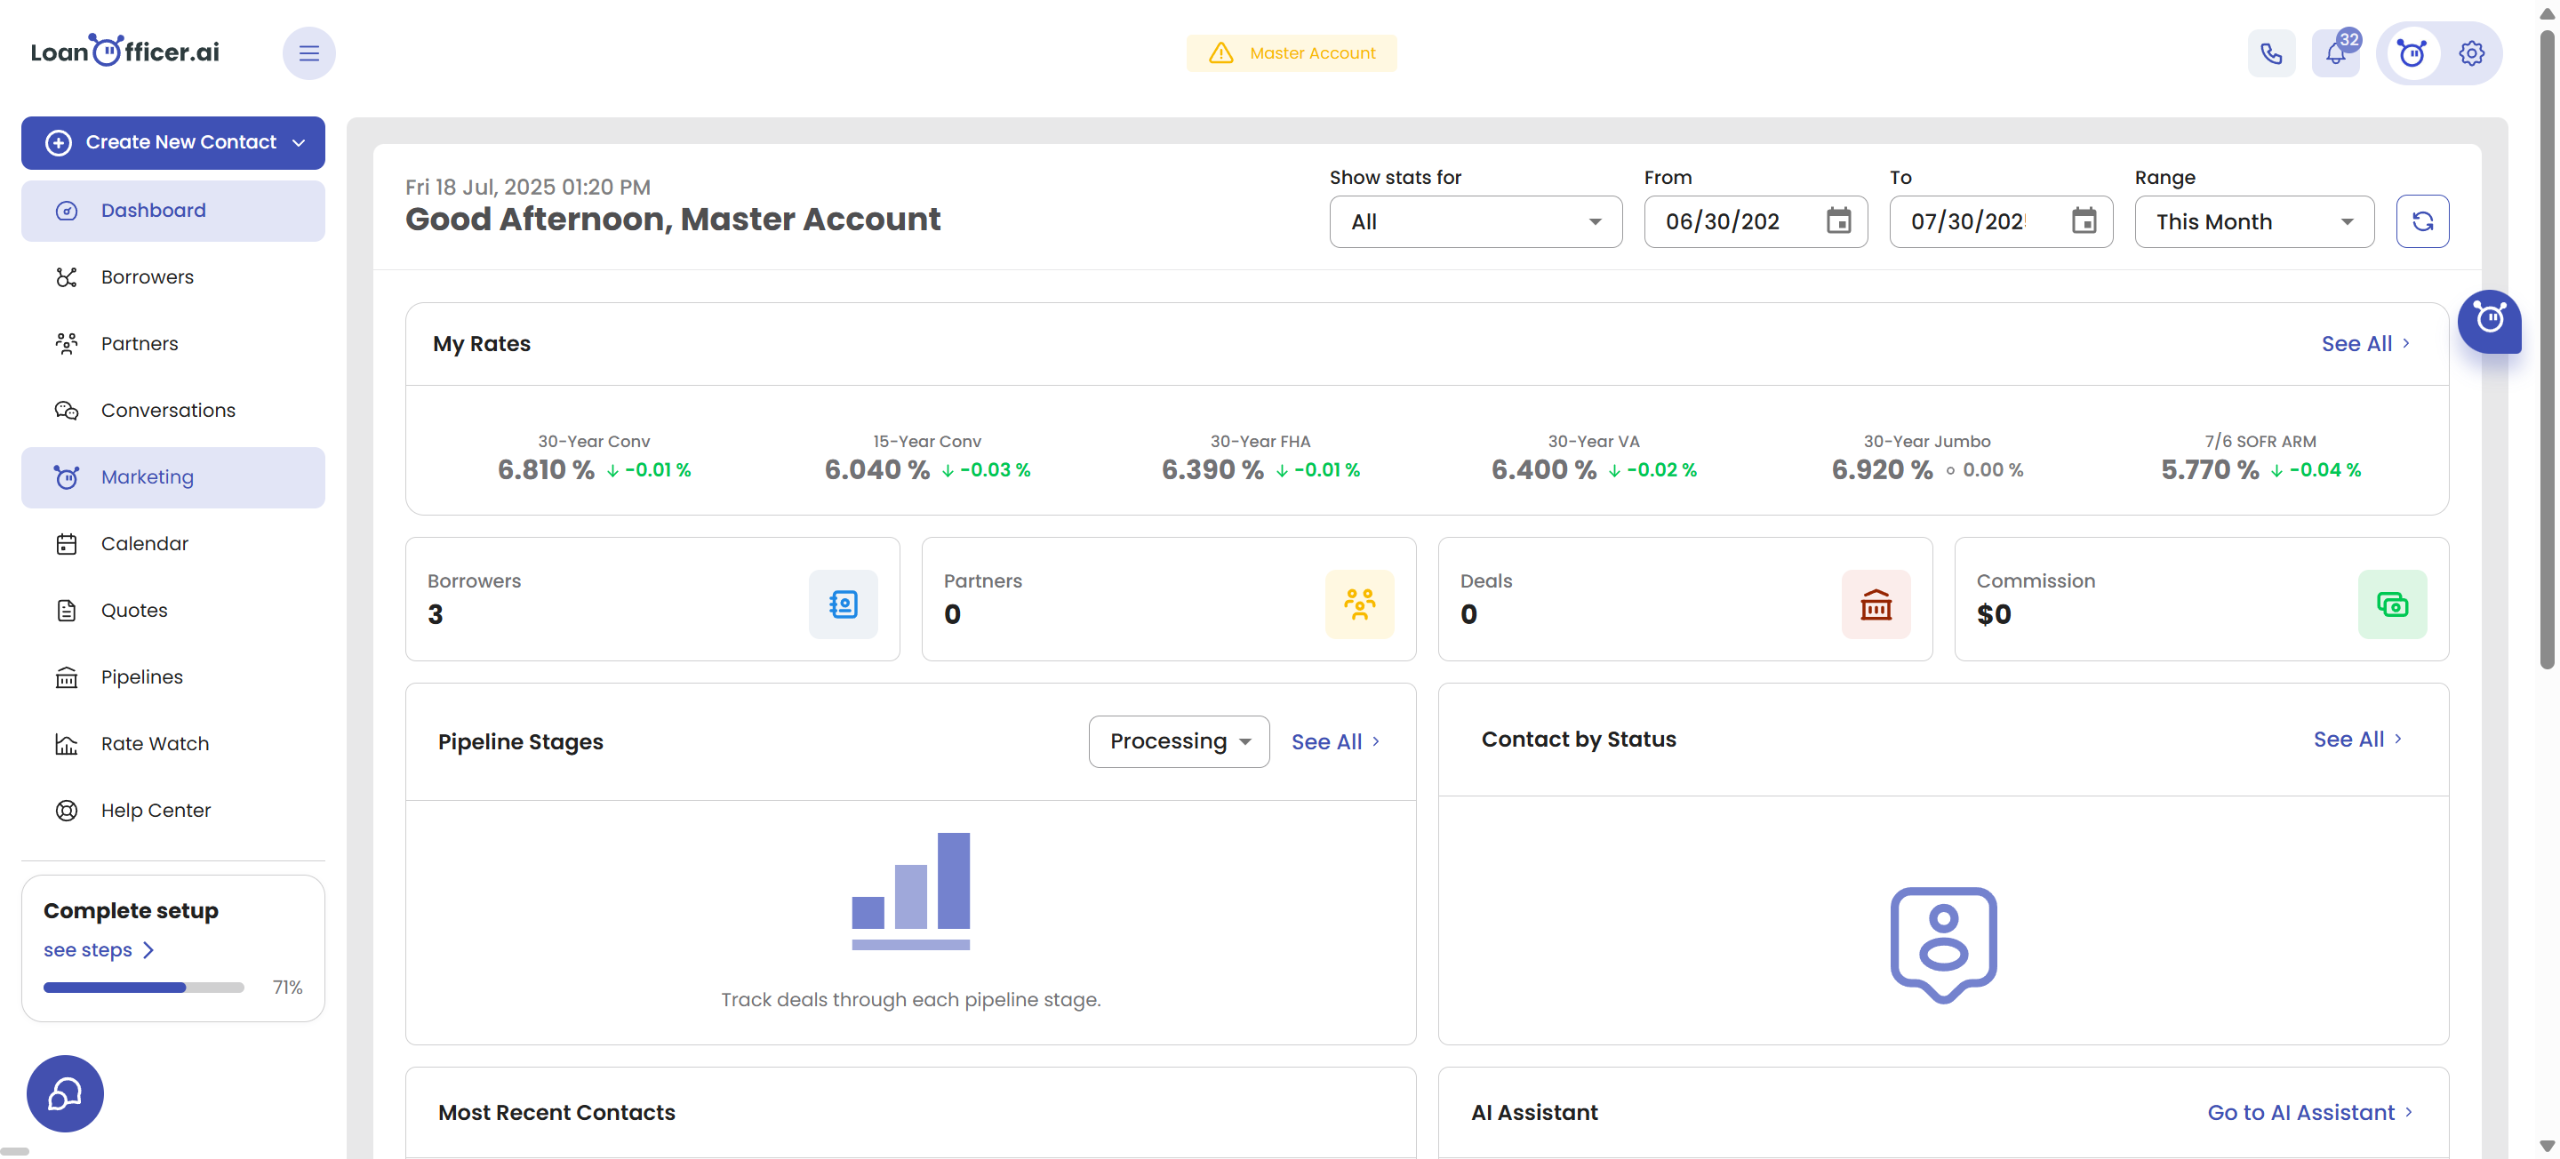
Task: Open the floating AI assistant bubble
Action: click(x=2489, y=321)
